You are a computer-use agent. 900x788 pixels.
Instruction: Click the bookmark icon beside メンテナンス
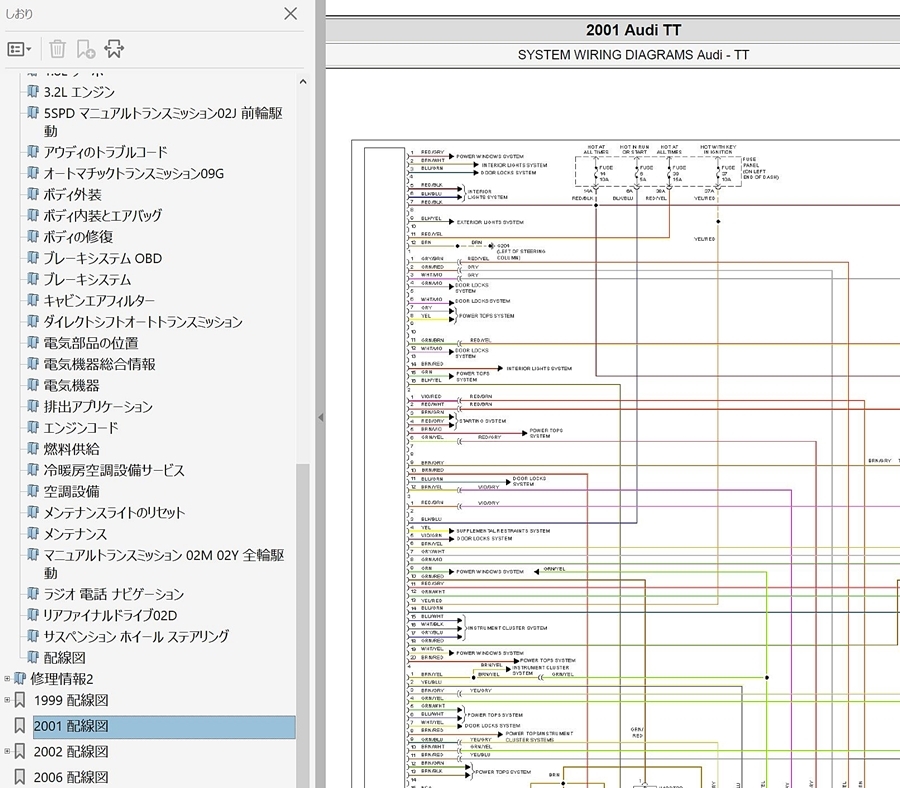[33, 534]
